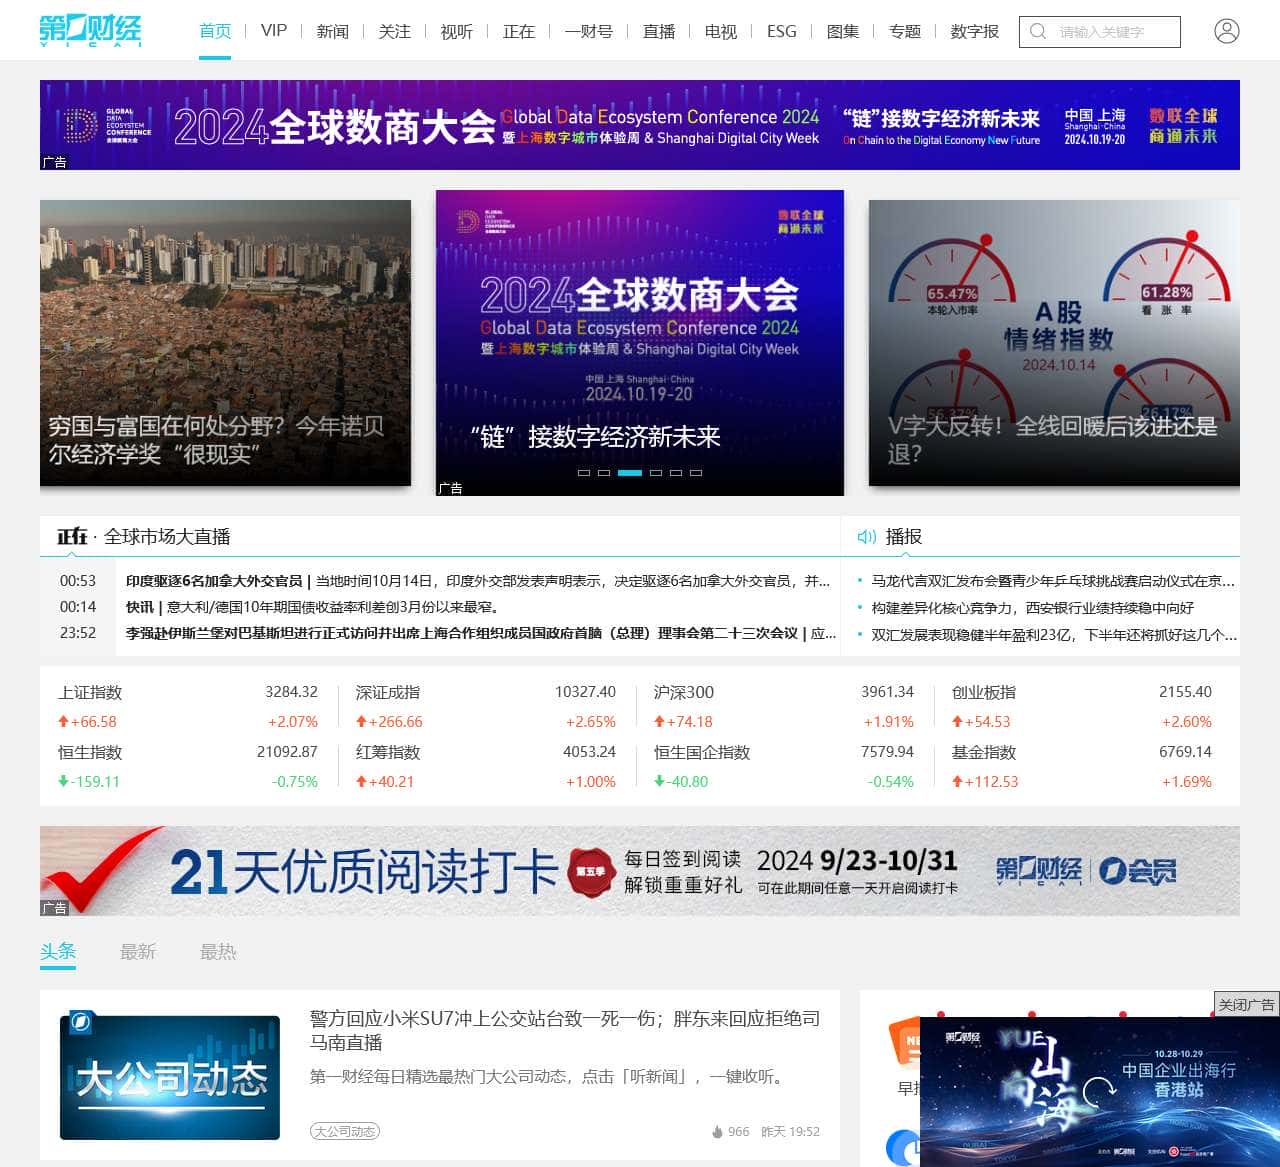Open the center carousel 全球数商大会 slide

pyautogui.click(x=640, y=343)
